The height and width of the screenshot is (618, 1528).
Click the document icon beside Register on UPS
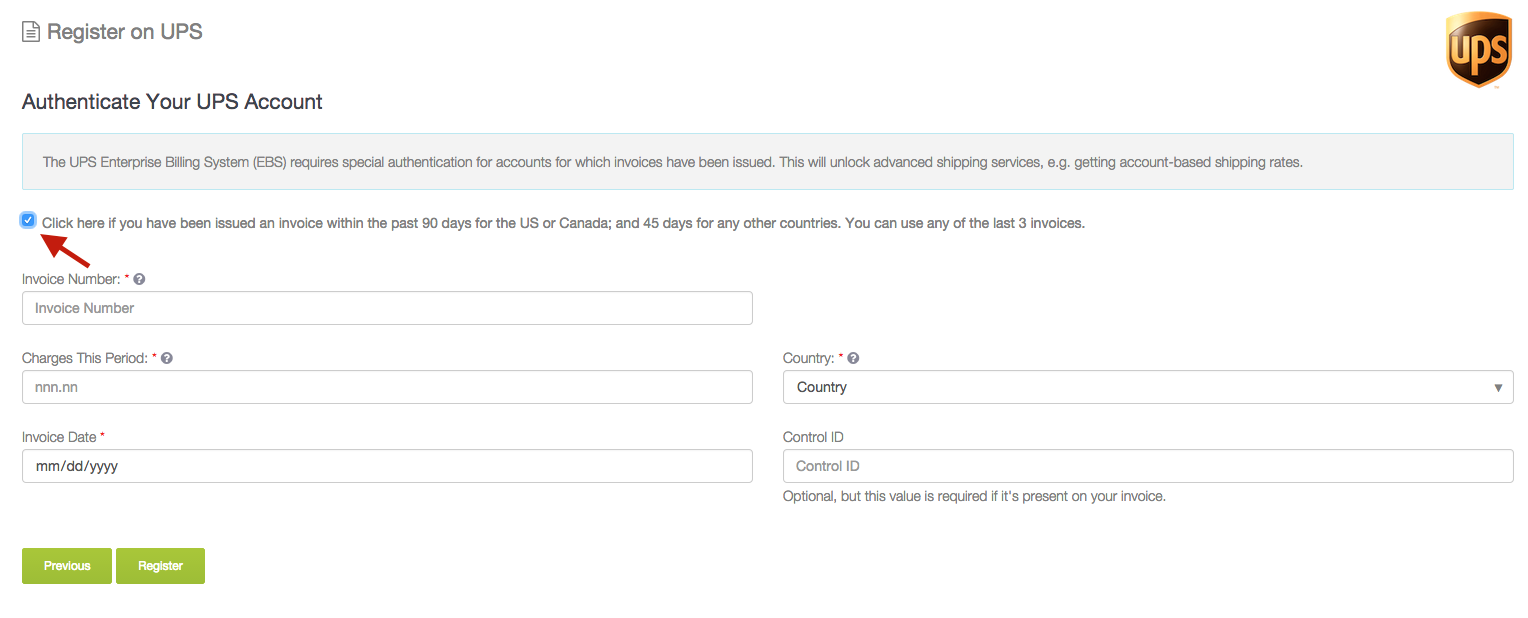click(31, 32)
